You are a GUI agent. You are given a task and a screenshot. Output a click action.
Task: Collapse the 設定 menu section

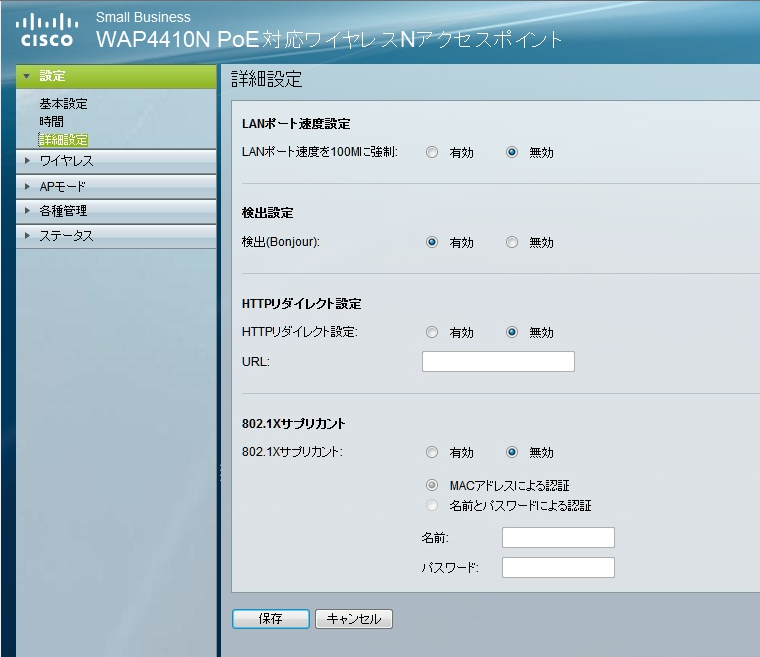pos(116,76)
